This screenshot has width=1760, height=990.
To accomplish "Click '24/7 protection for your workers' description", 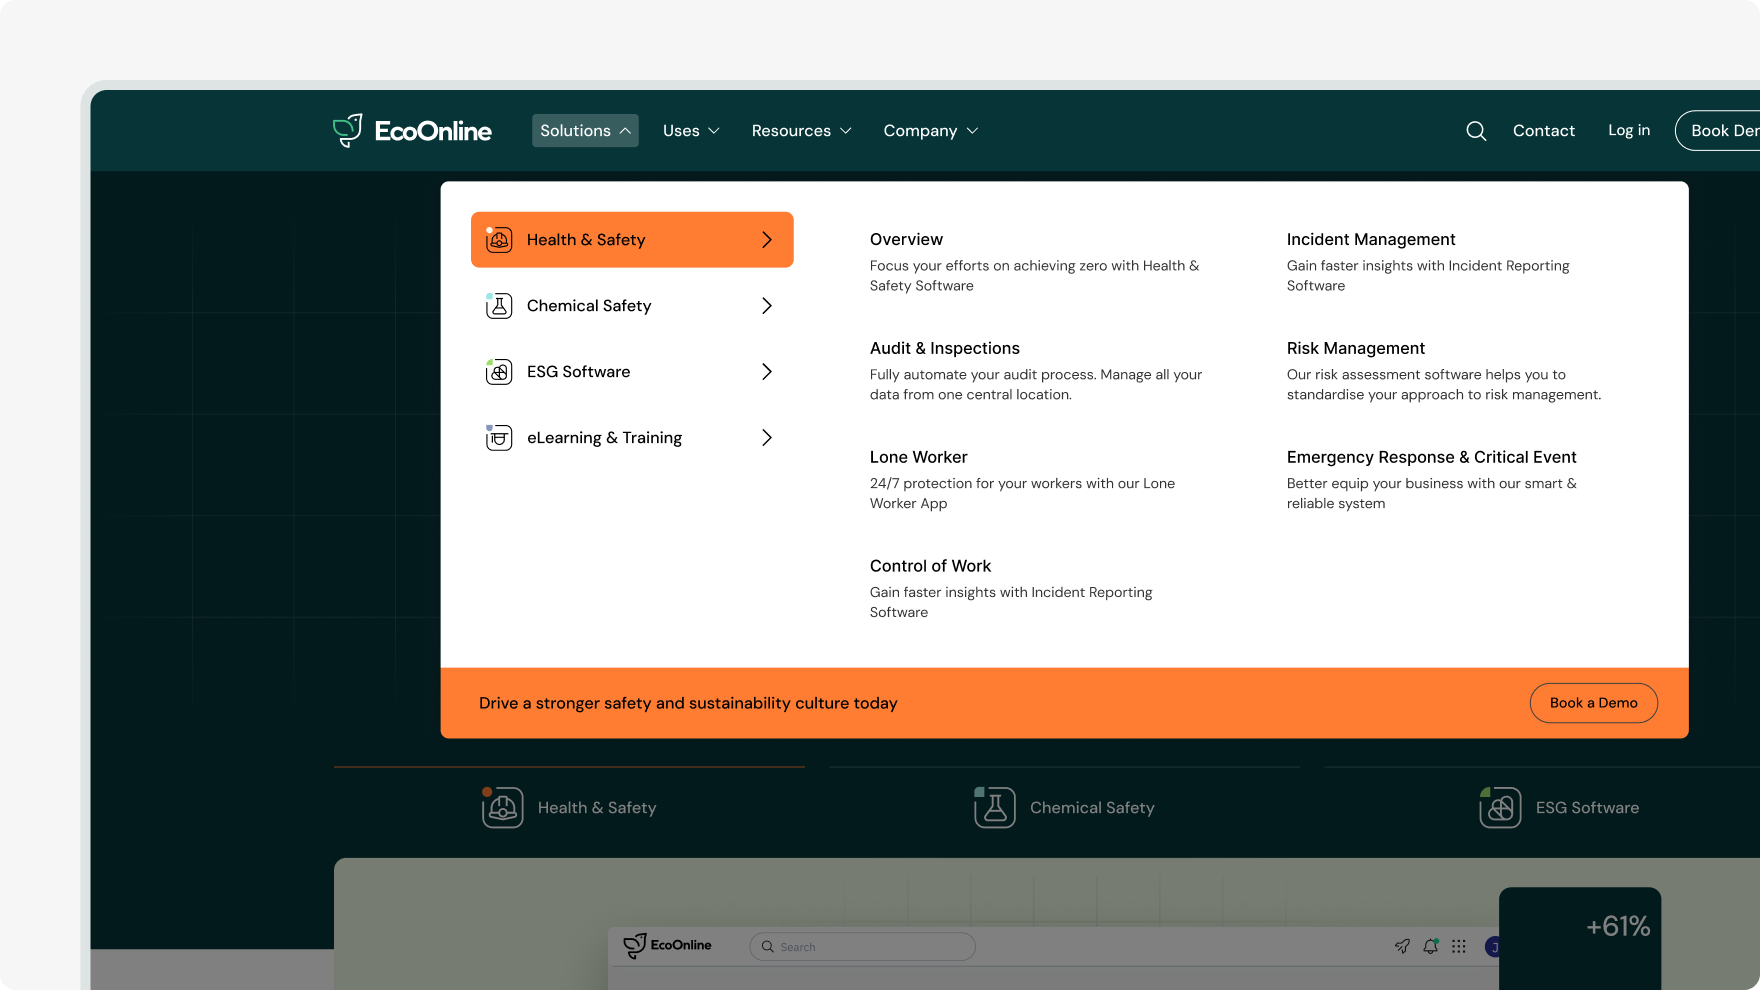I will point(1022,494).
